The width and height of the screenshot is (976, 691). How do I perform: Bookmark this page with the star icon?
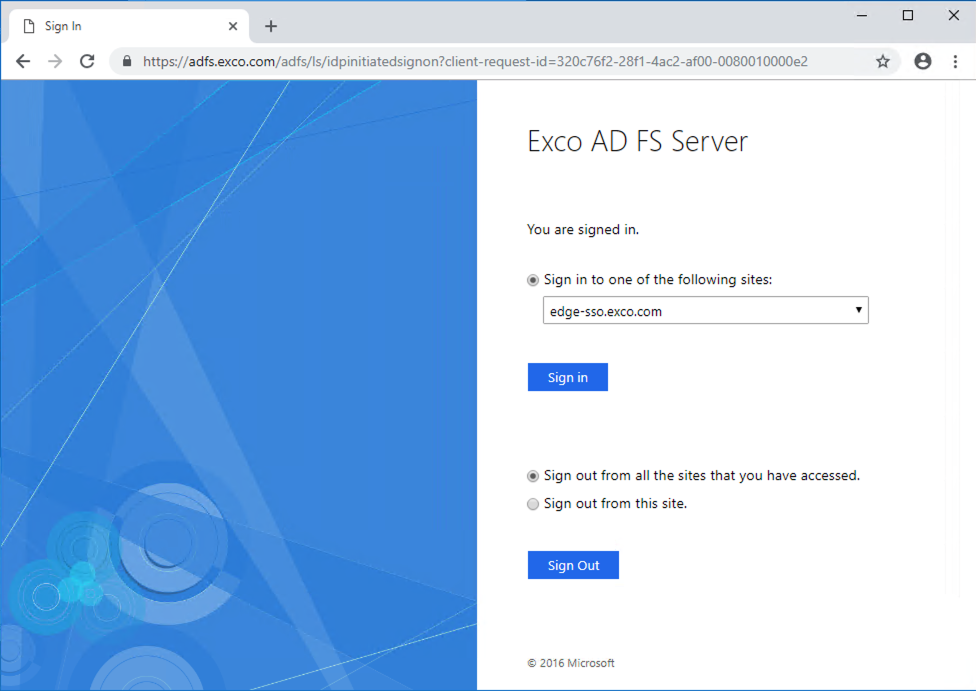point(883,61)
